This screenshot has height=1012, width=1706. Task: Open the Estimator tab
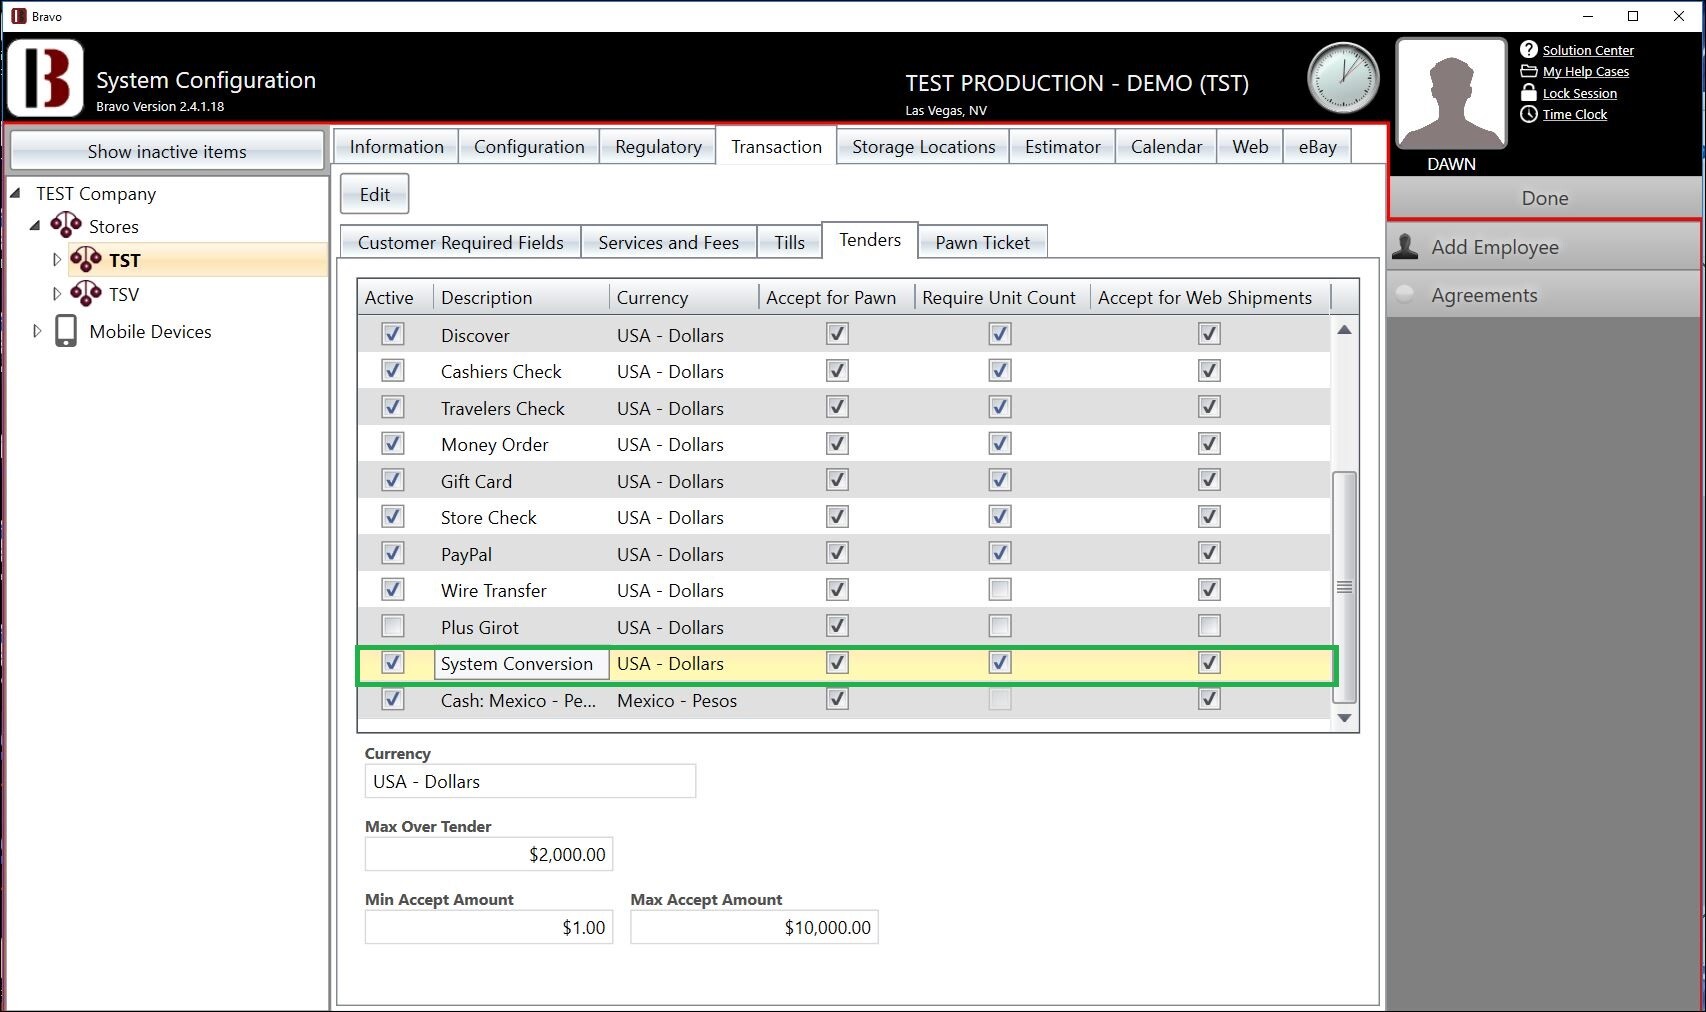point(1062,146)
